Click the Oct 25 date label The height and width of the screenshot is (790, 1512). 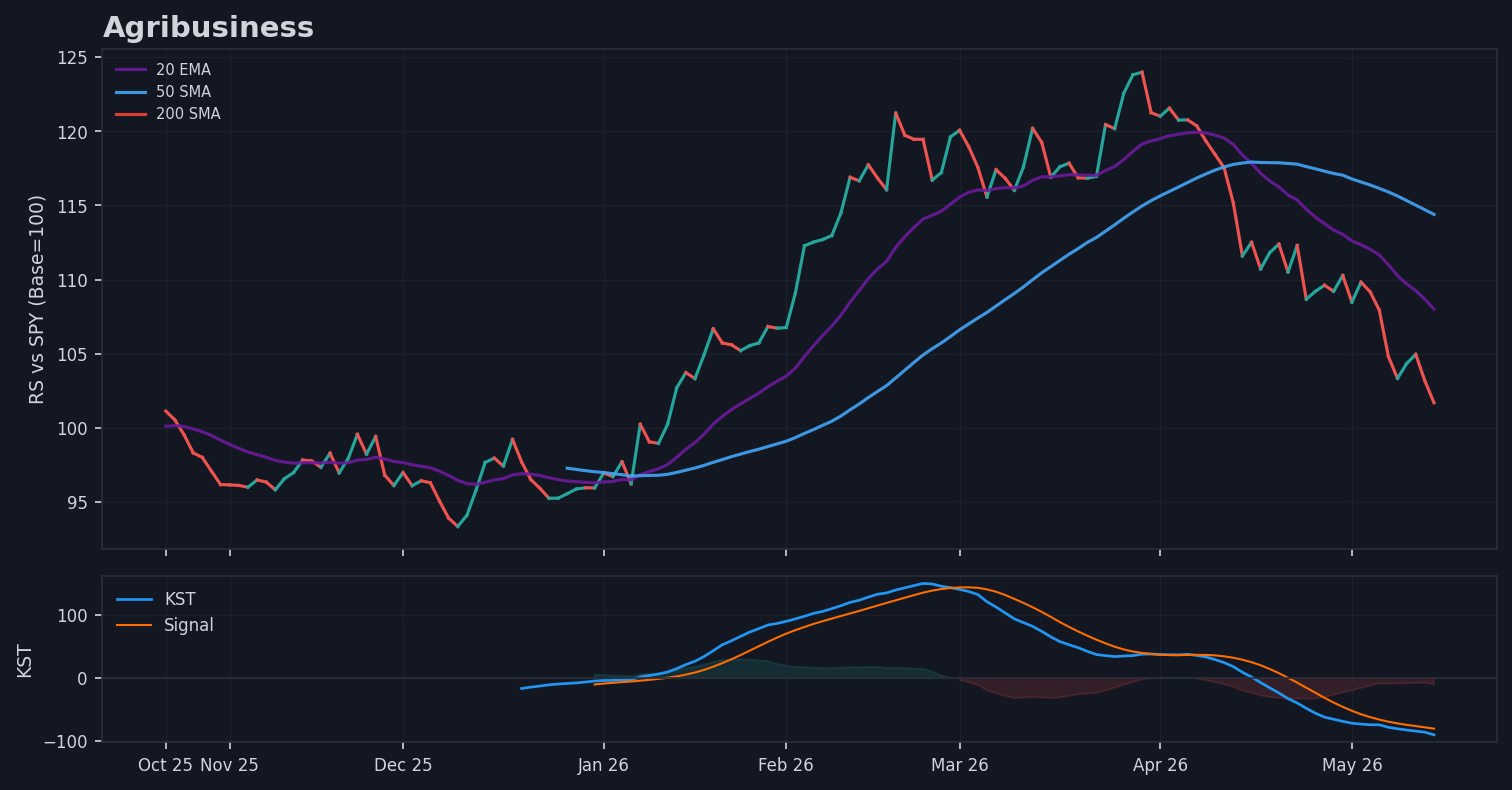pos(166,765)
